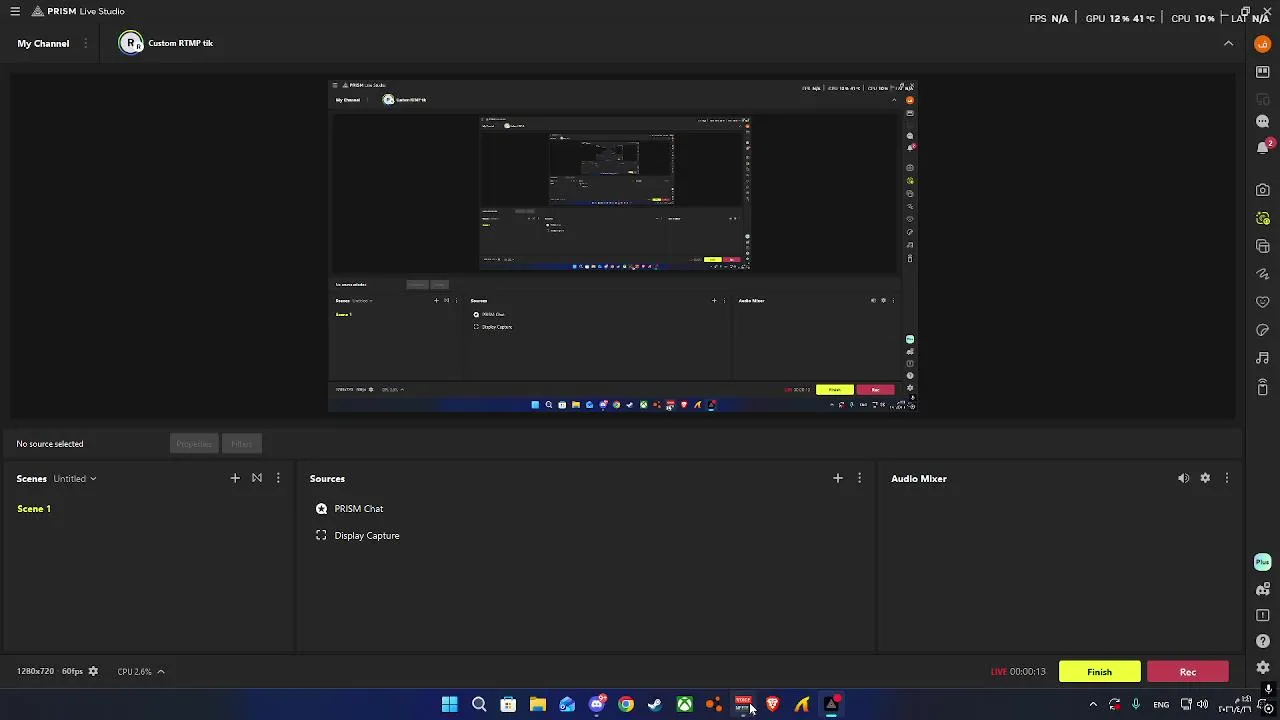The image size is (1280, 720).
Task: Open output resolution settings gear
Action: click(93, 671)
